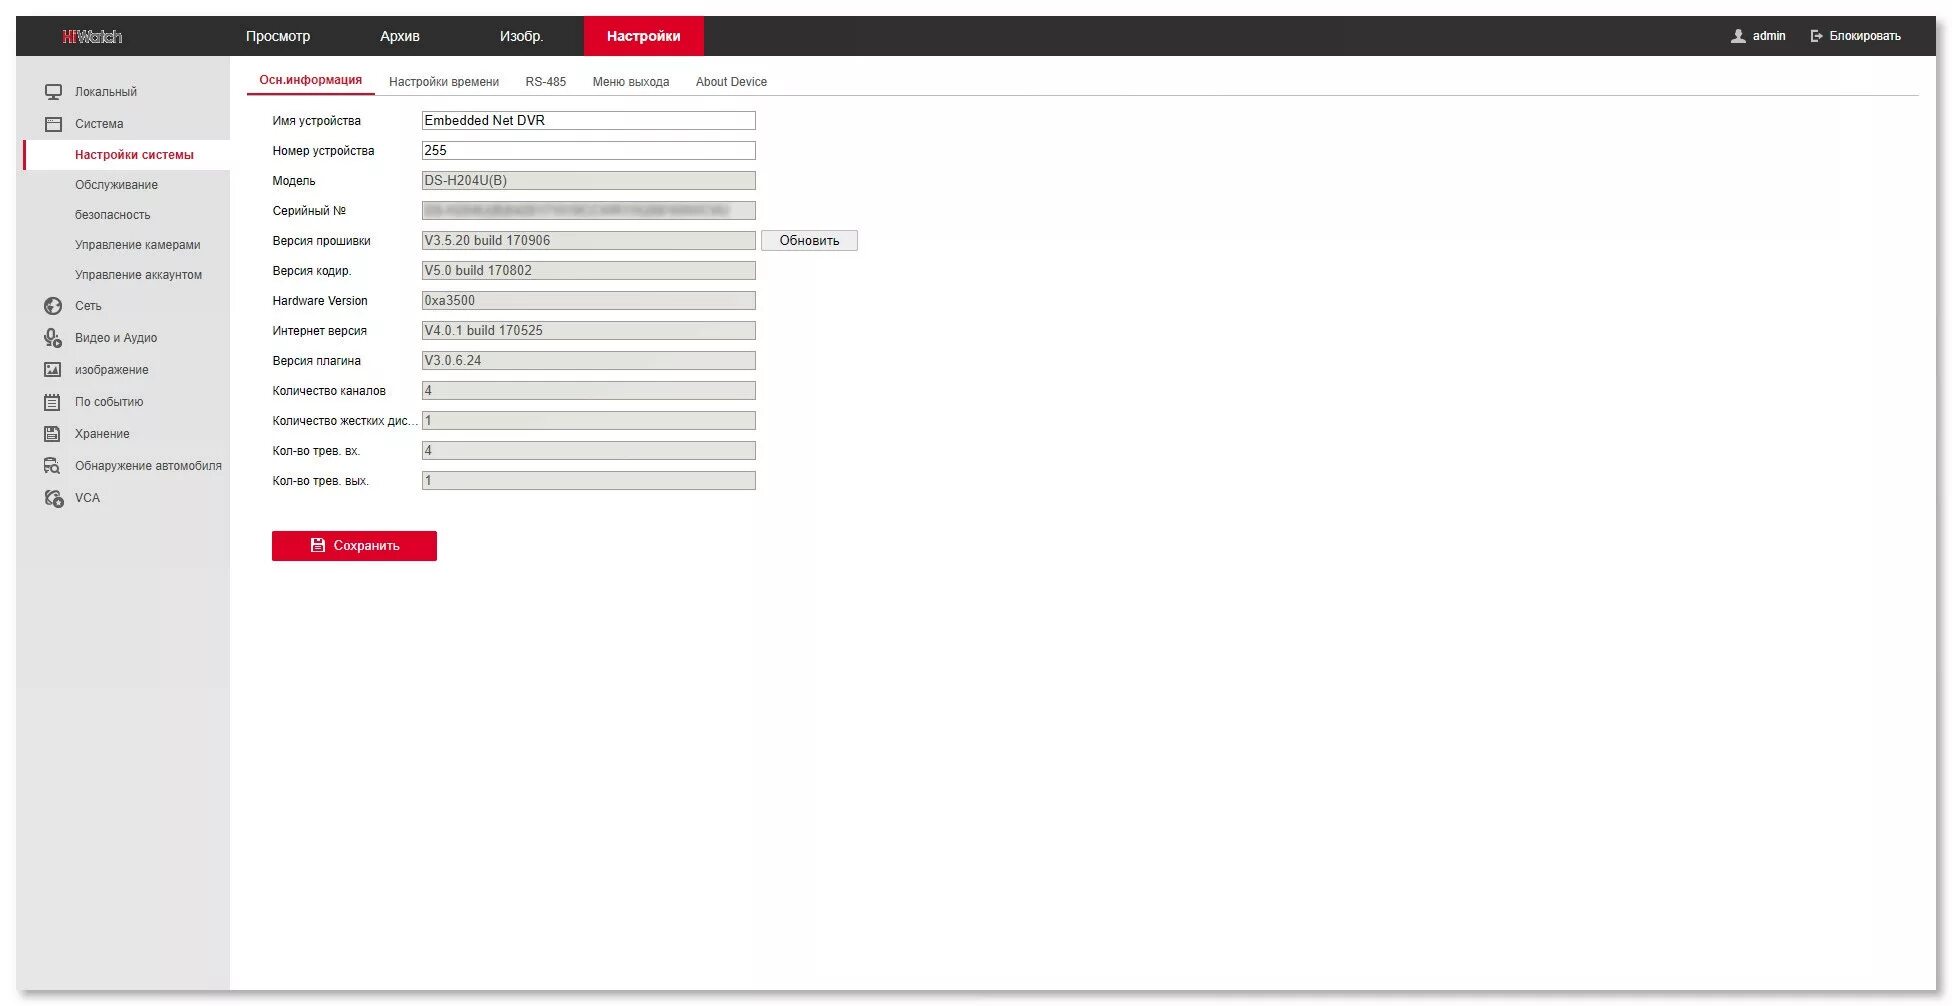Expand Хранение sidebar section
Screen dimensions: 1952x1006
pos(102,434)
